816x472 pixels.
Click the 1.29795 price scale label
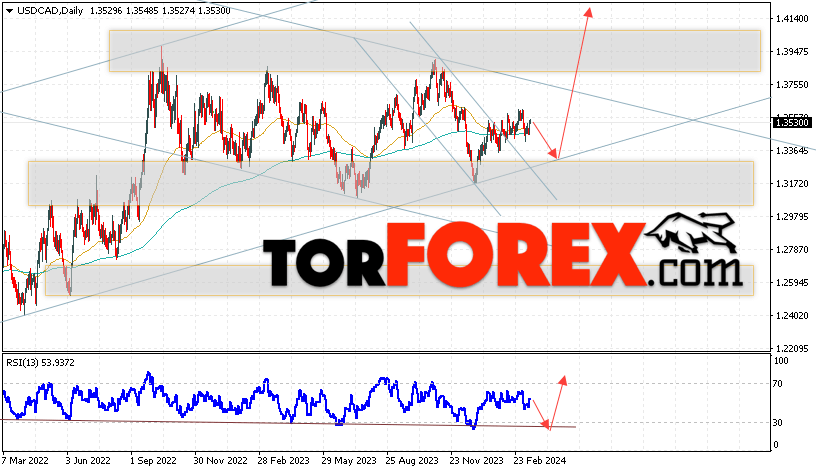pyautogui.click(x=792, y=216)
